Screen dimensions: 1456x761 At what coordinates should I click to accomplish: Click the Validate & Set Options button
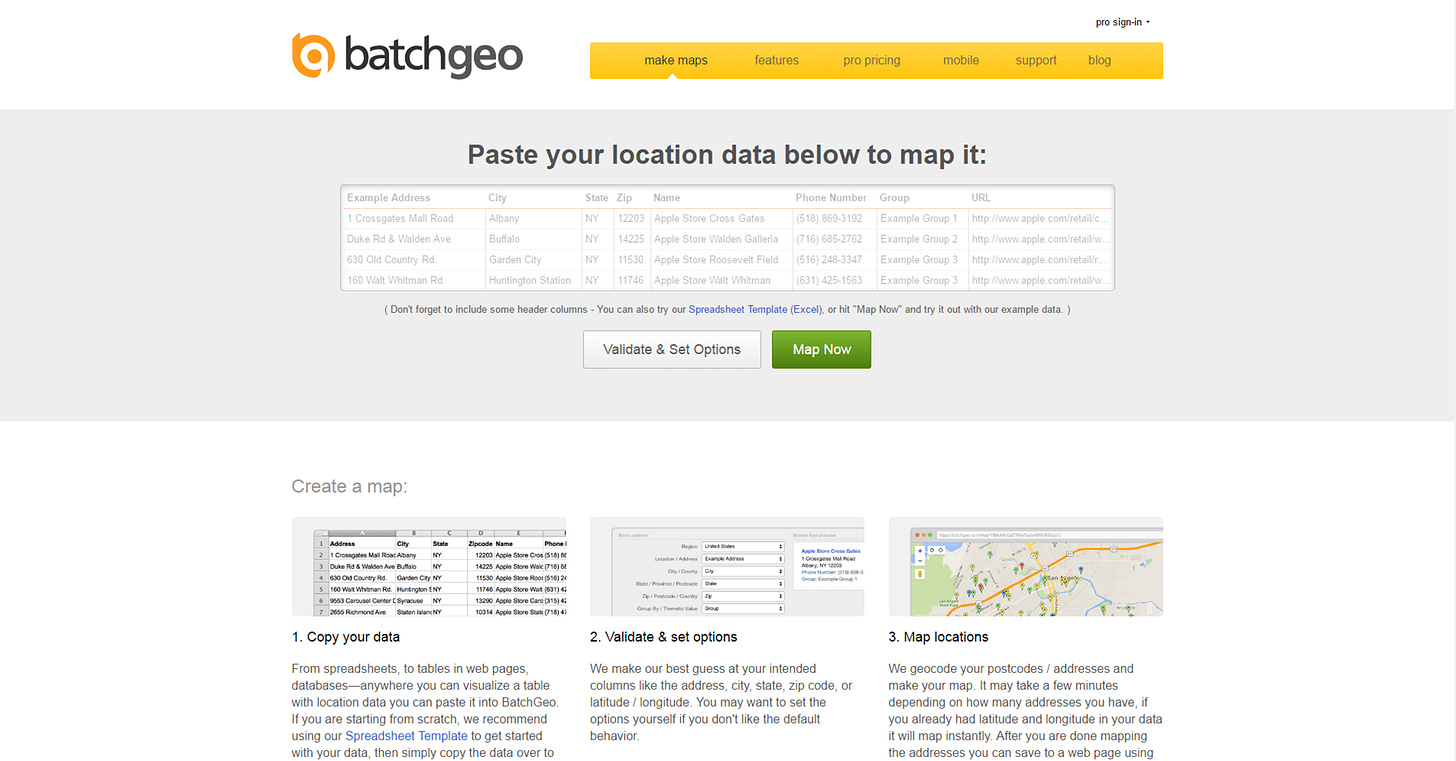coord(672,349)
